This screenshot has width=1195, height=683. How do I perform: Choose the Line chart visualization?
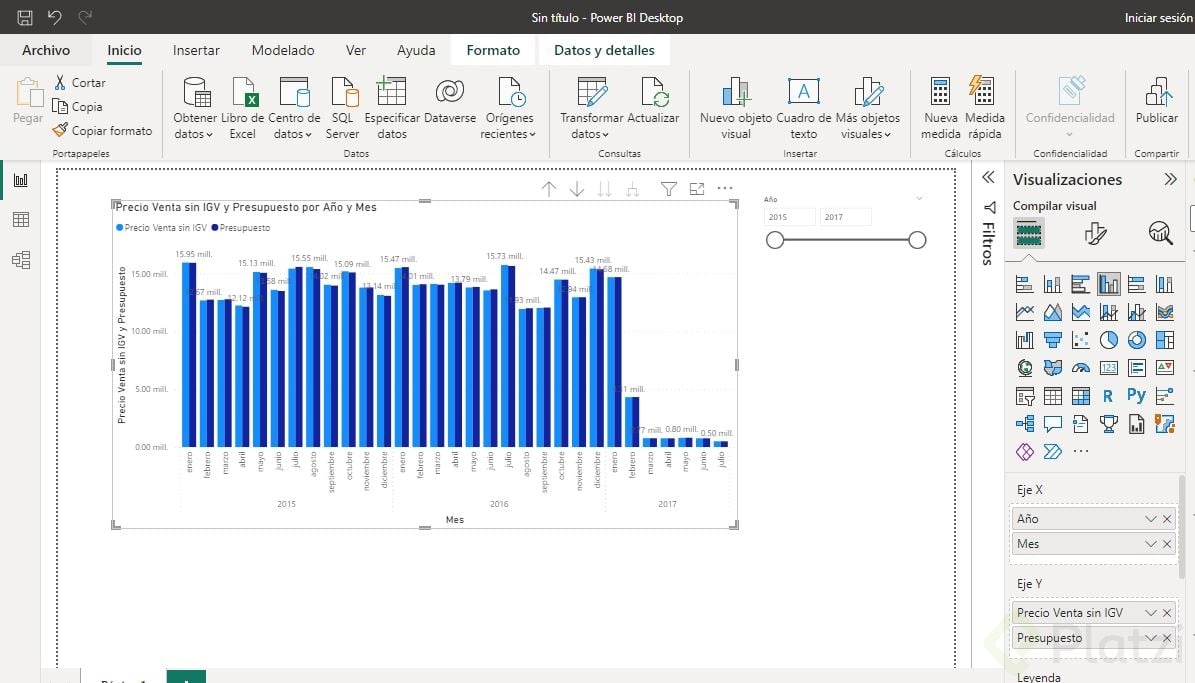click(x=1024, y=312)
